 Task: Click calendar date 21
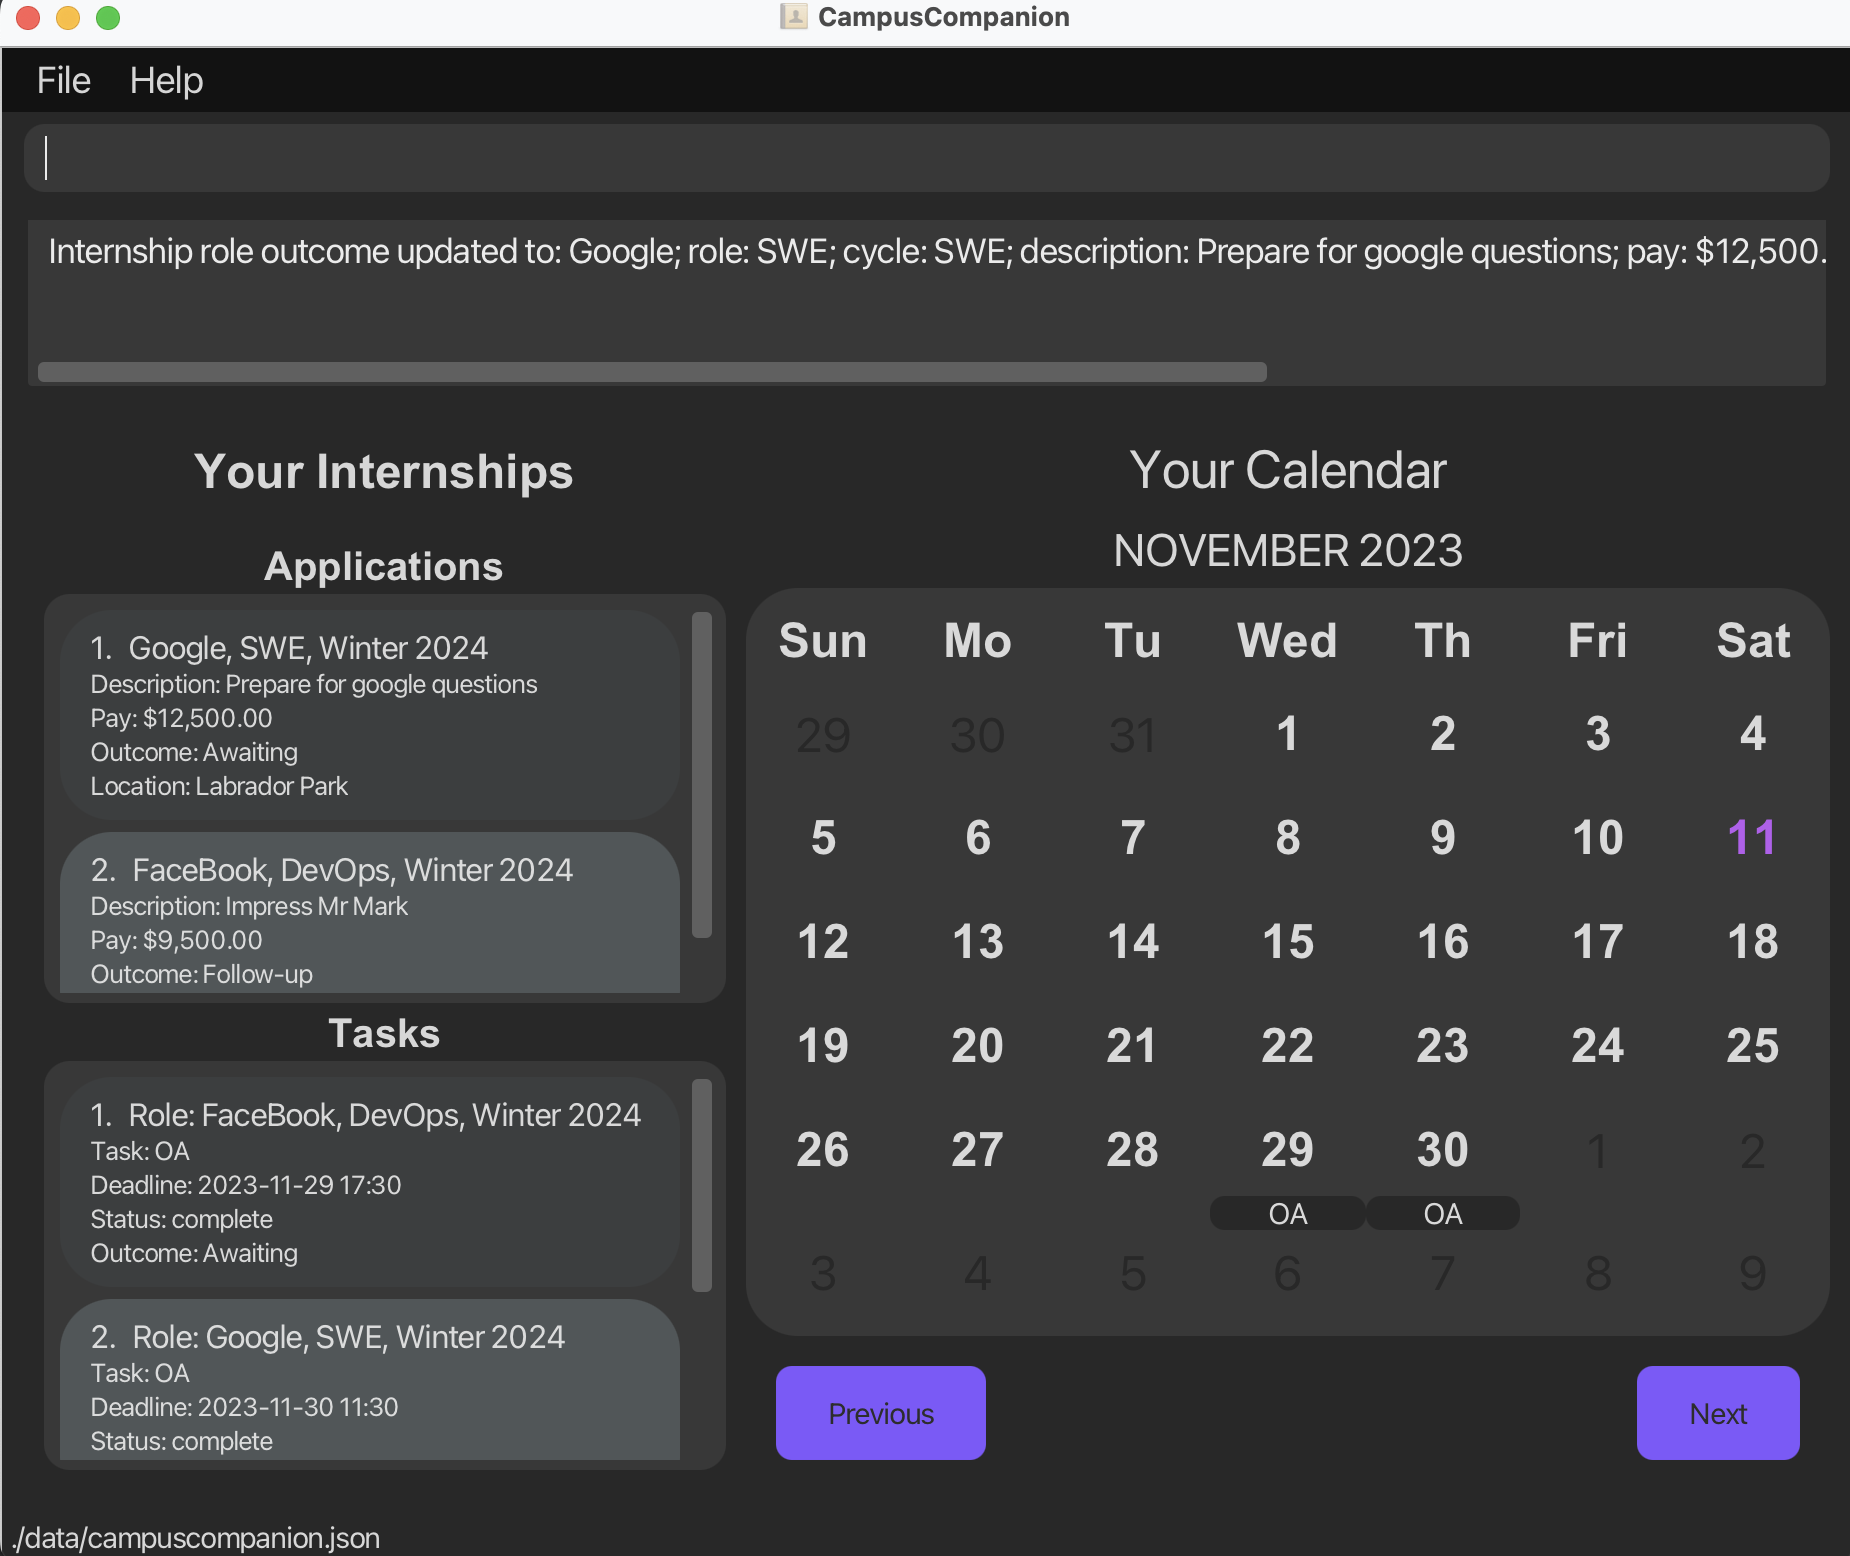tap(1132, 1046)
